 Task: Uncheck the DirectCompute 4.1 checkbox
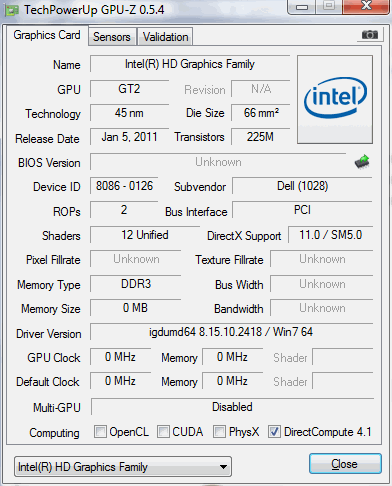click(x=274, y=431)
